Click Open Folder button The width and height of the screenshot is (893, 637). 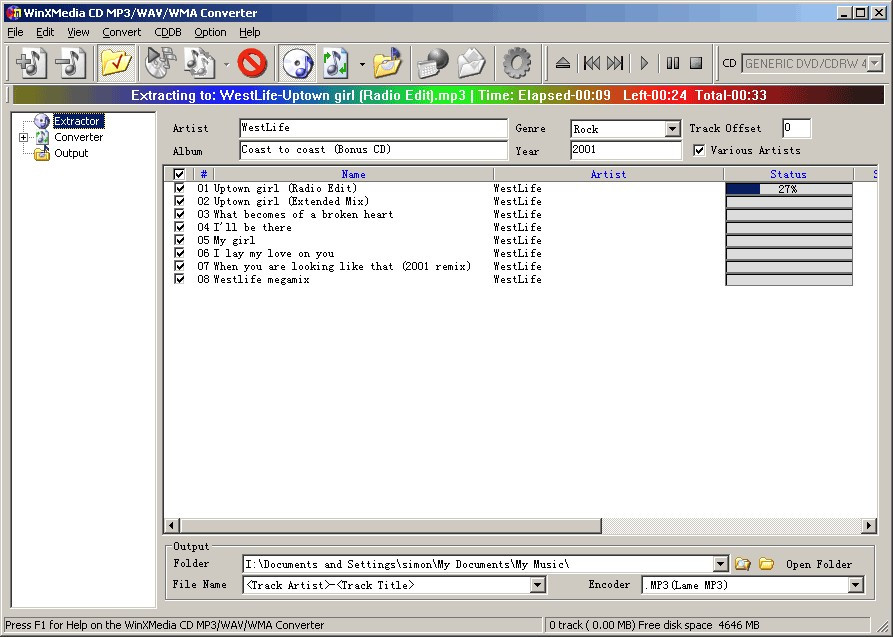(819, 564)
